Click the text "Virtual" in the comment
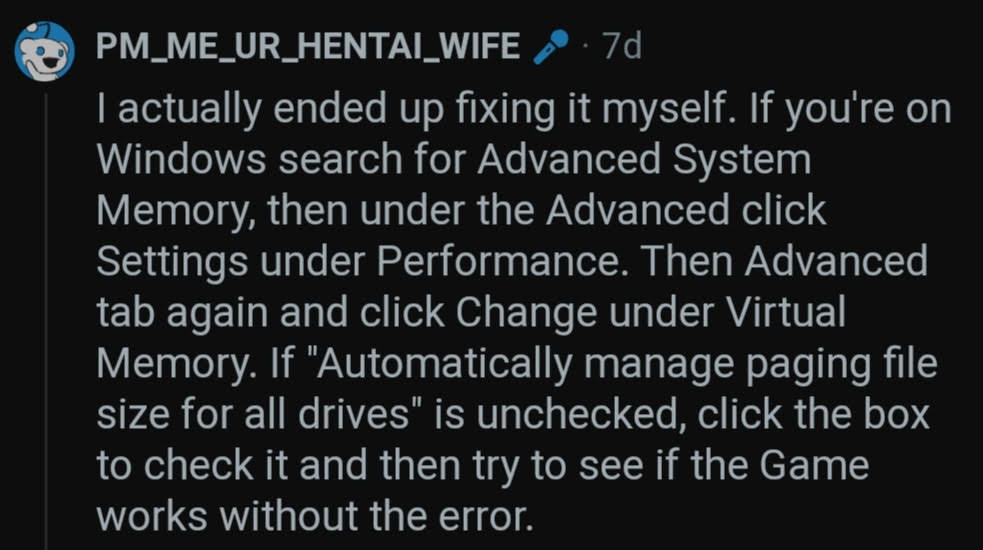Viewport: 983px width, 550px height. [782, 313]
